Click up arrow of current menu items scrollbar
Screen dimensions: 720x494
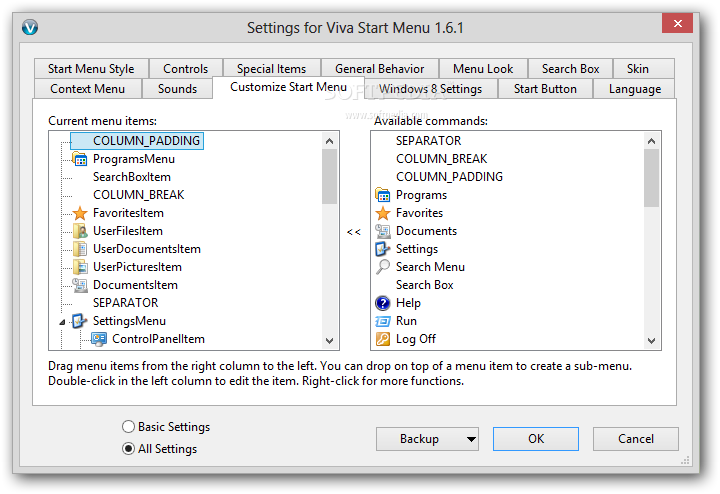point(329,141)
